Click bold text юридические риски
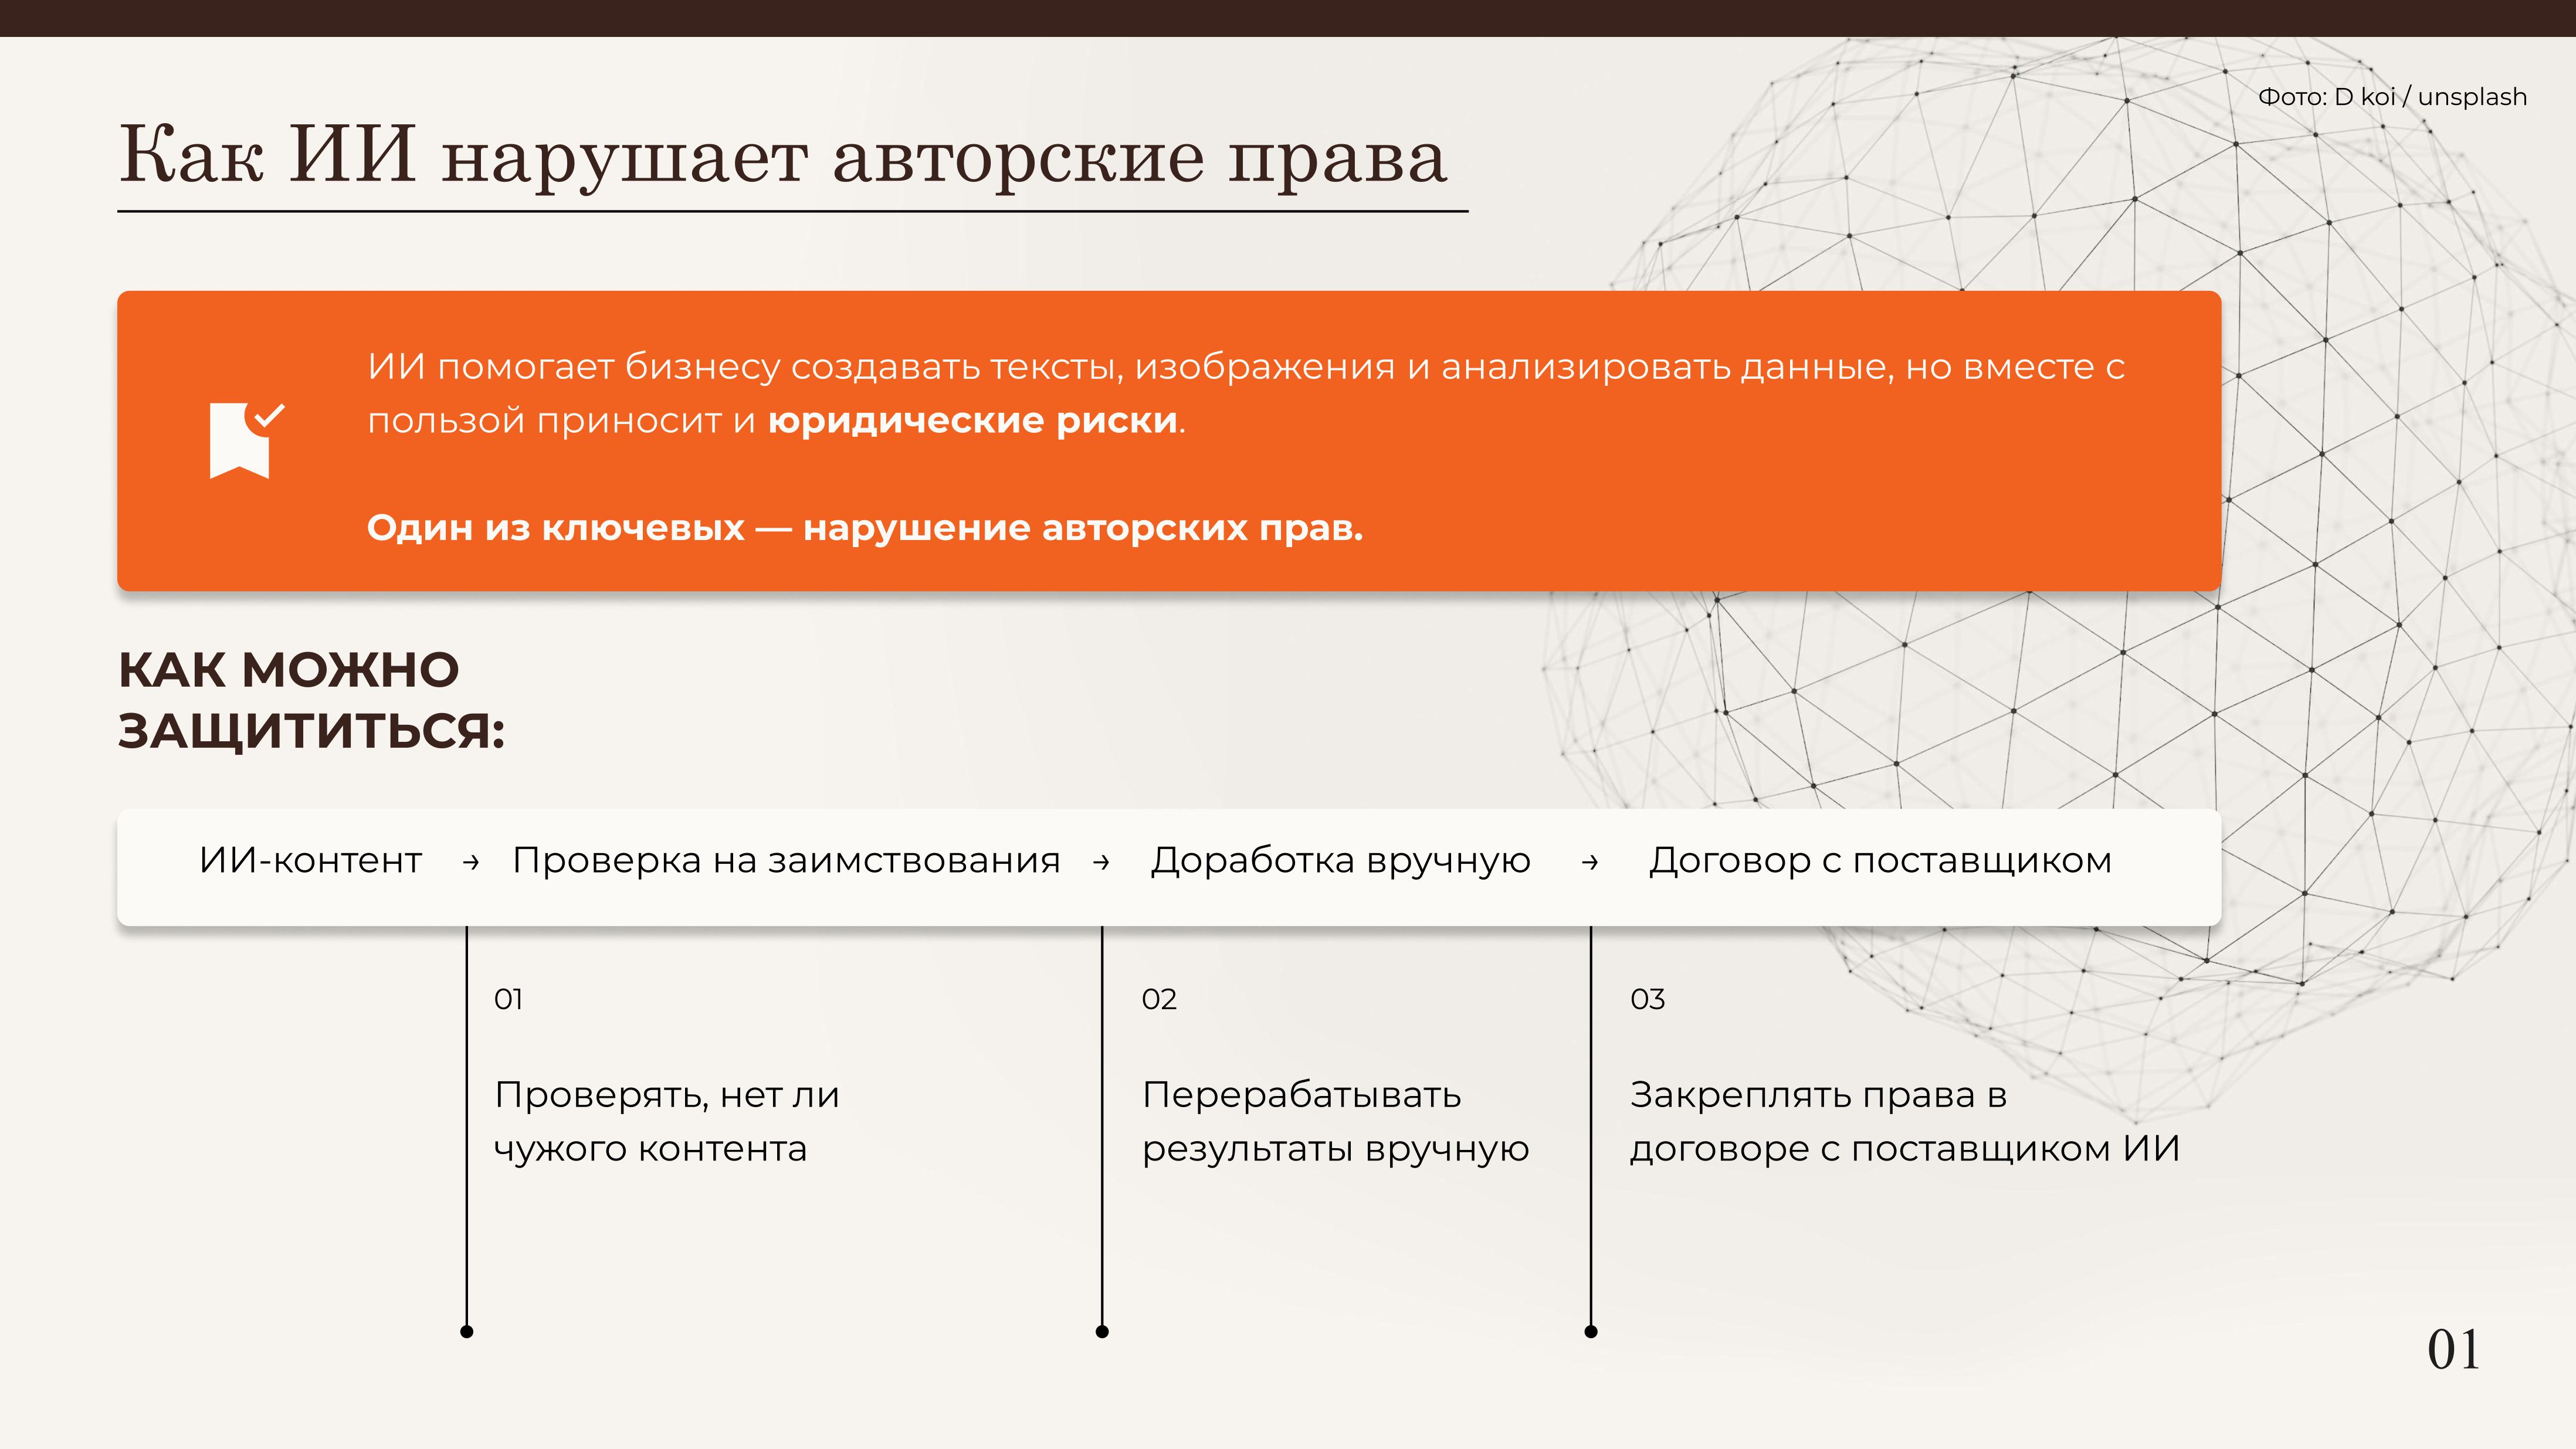Image resolution: width=2576 pixels, height=1449 pixels. 972,421
